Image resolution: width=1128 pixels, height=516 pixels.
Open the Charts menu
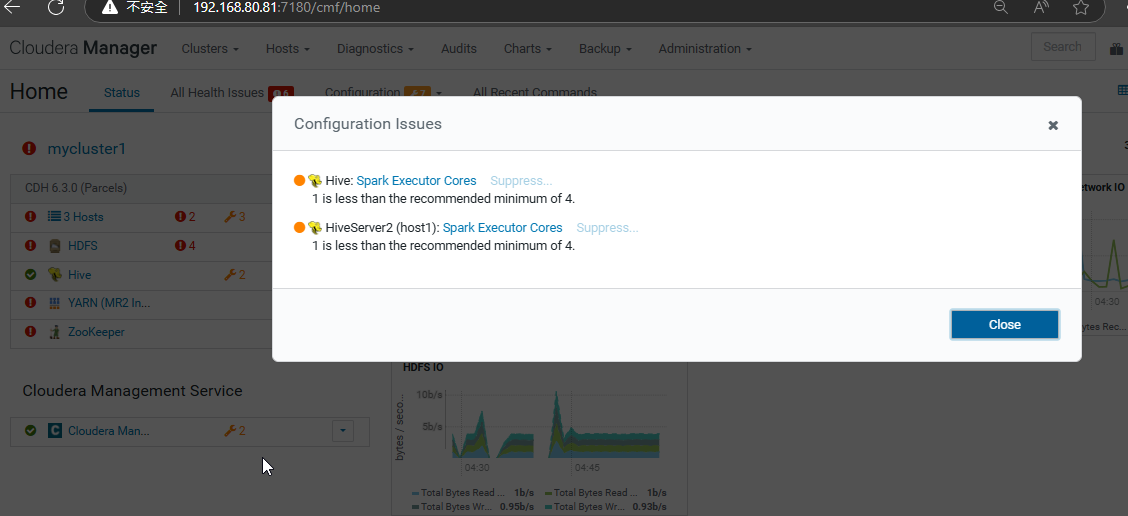click(x=527, y=48)
